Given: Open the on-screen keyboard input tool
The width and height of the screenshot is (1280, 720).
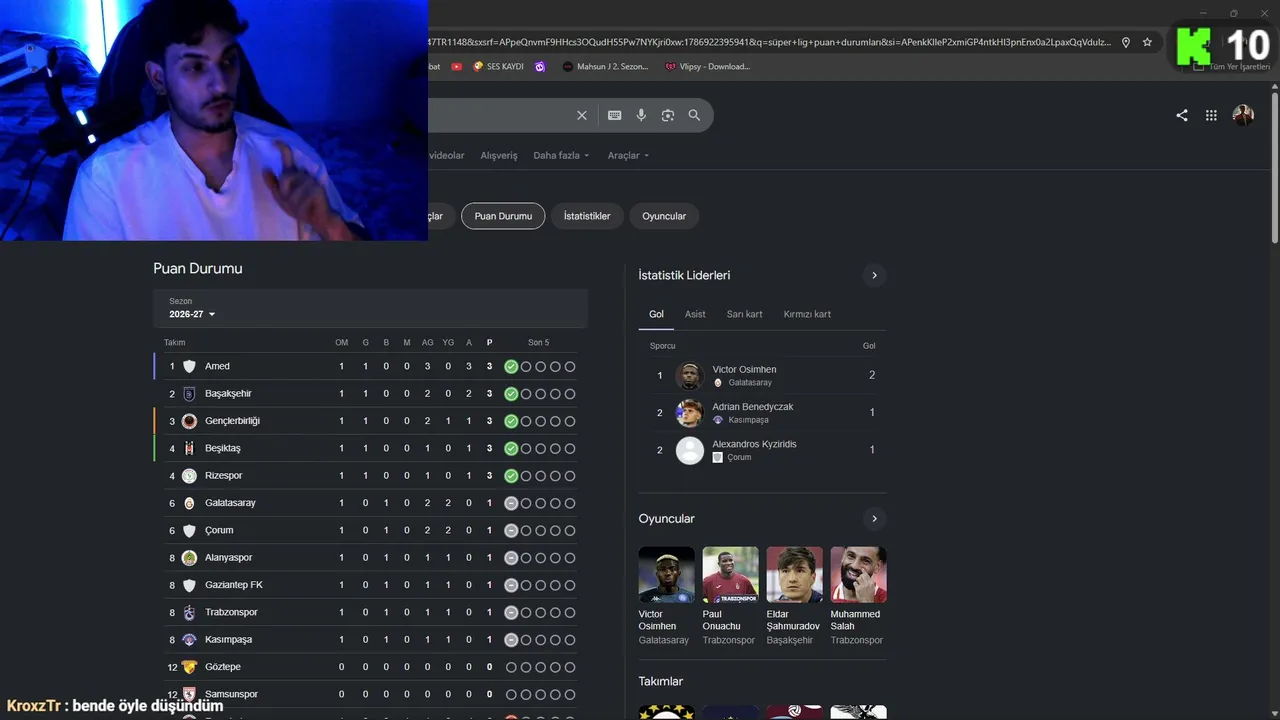Looking at the screenshot, I should tap(615, 115).
